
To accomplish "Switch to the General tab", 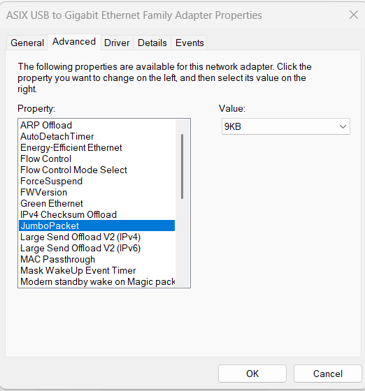I will (27, 43).
